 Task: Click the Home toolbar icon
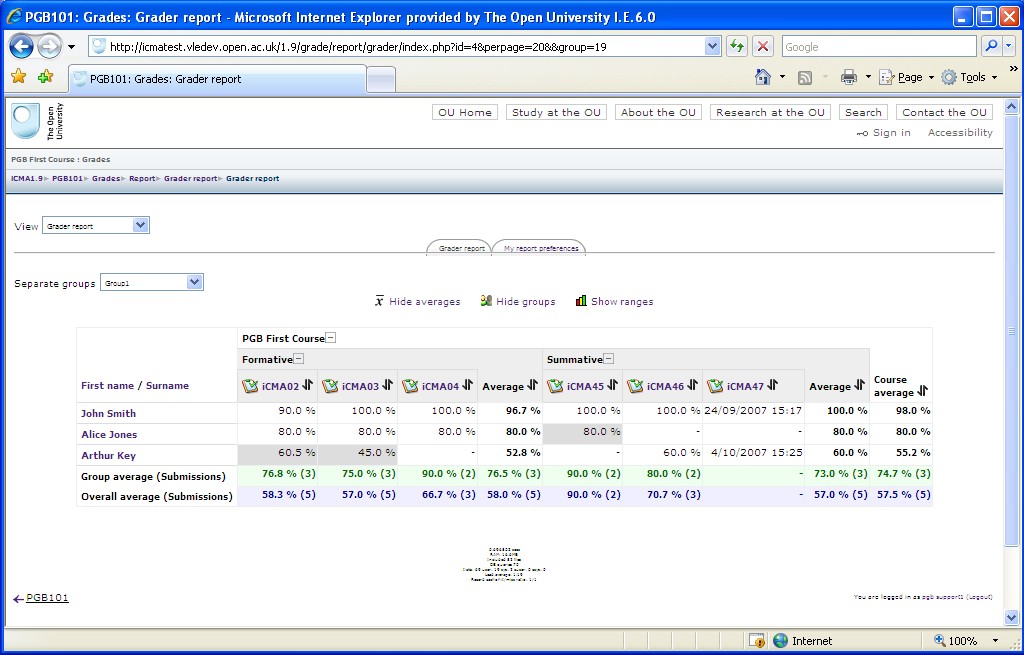click(762, 77)
